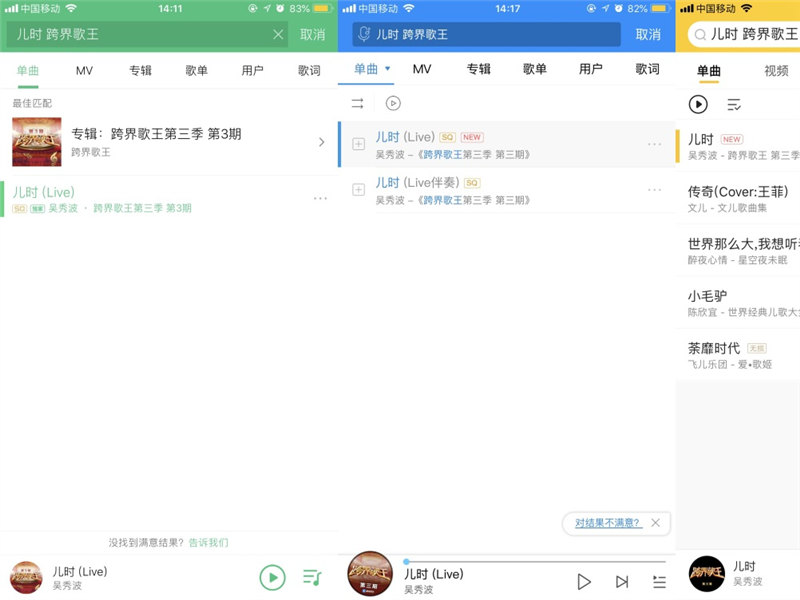Dismiss the 对结果不满意 bubble

point(656,522)
